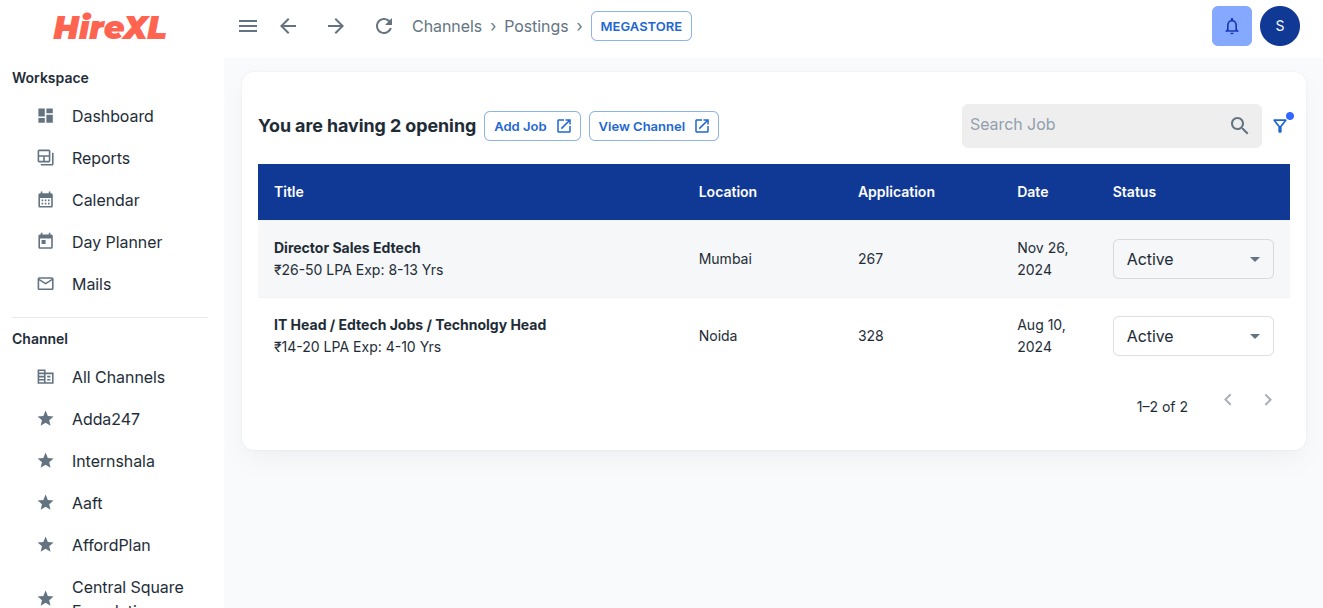The width and height of the screenshot is (1323, 608).
Task: Open the Calendar view
Action: coord(105,200)
